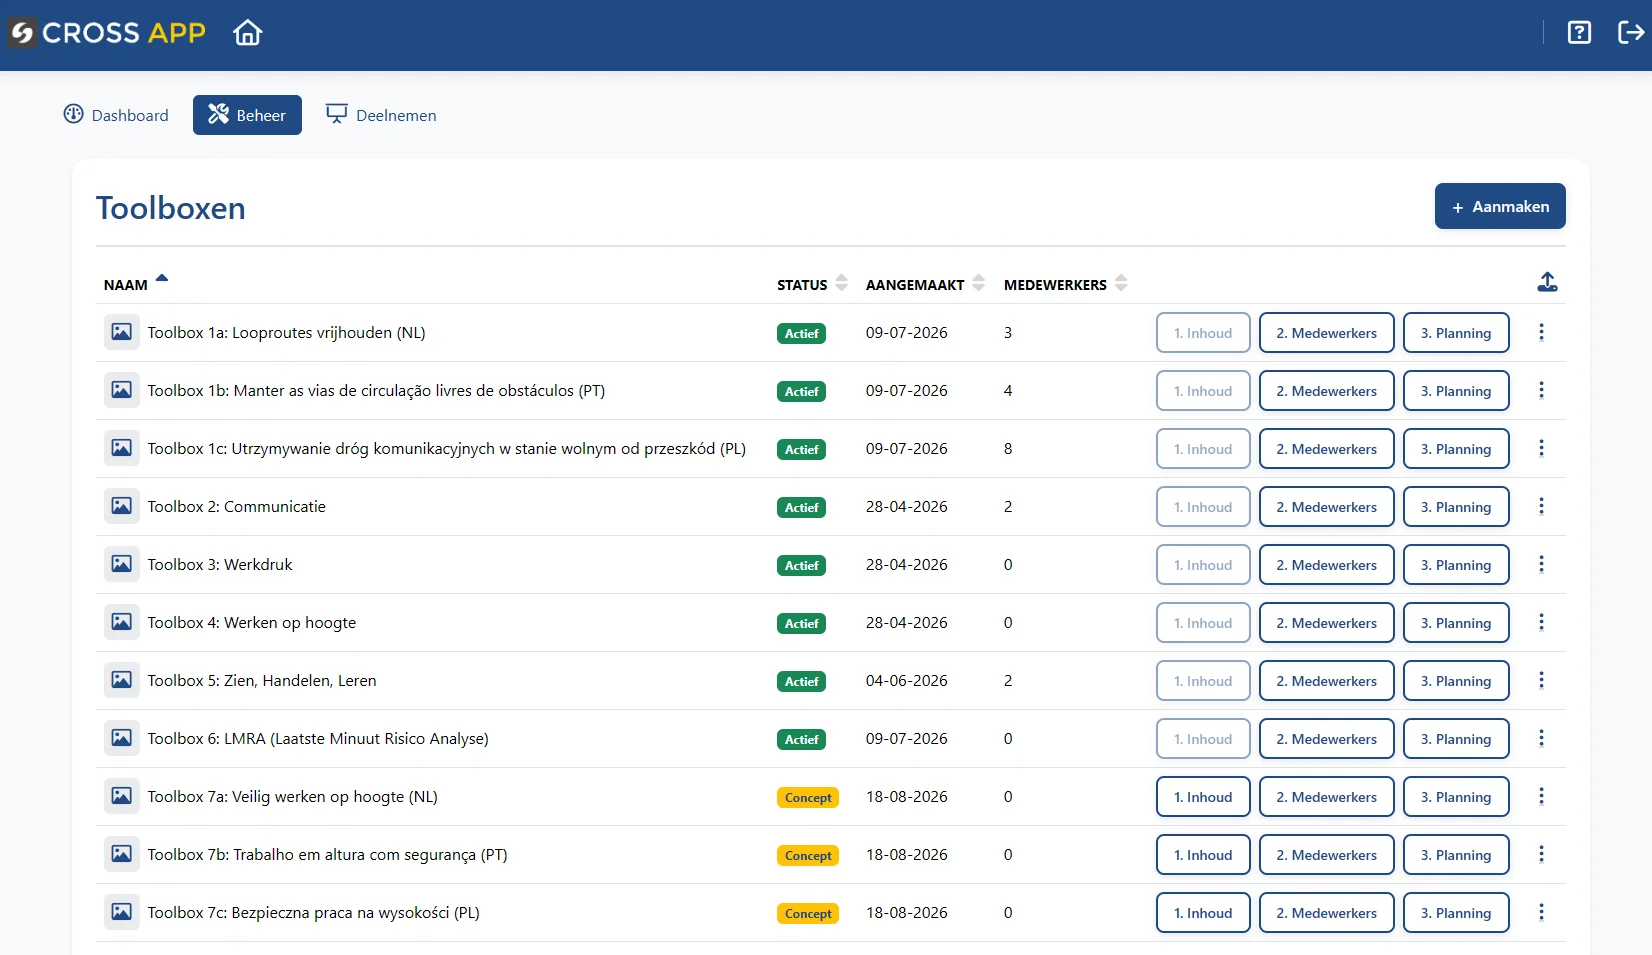The height and width of the screenshot is (955, 1652).
Task: Click Actief badge of Toolbox 1a
Action: (801, 333)
